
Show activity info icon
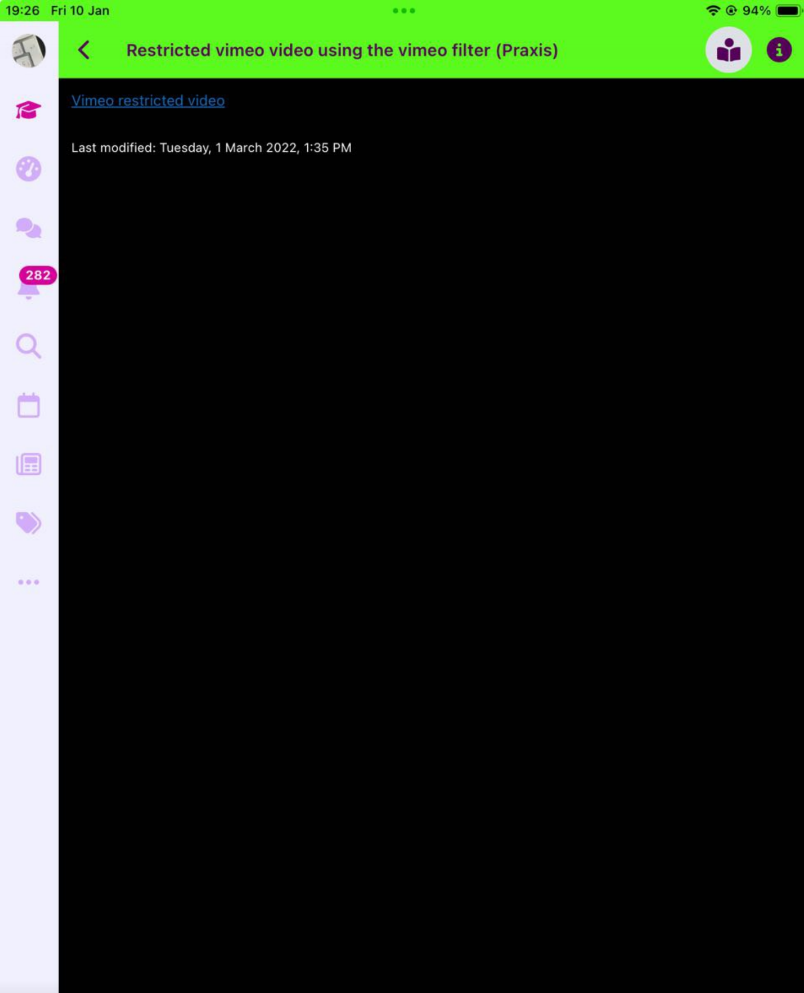tap(779, 50)
